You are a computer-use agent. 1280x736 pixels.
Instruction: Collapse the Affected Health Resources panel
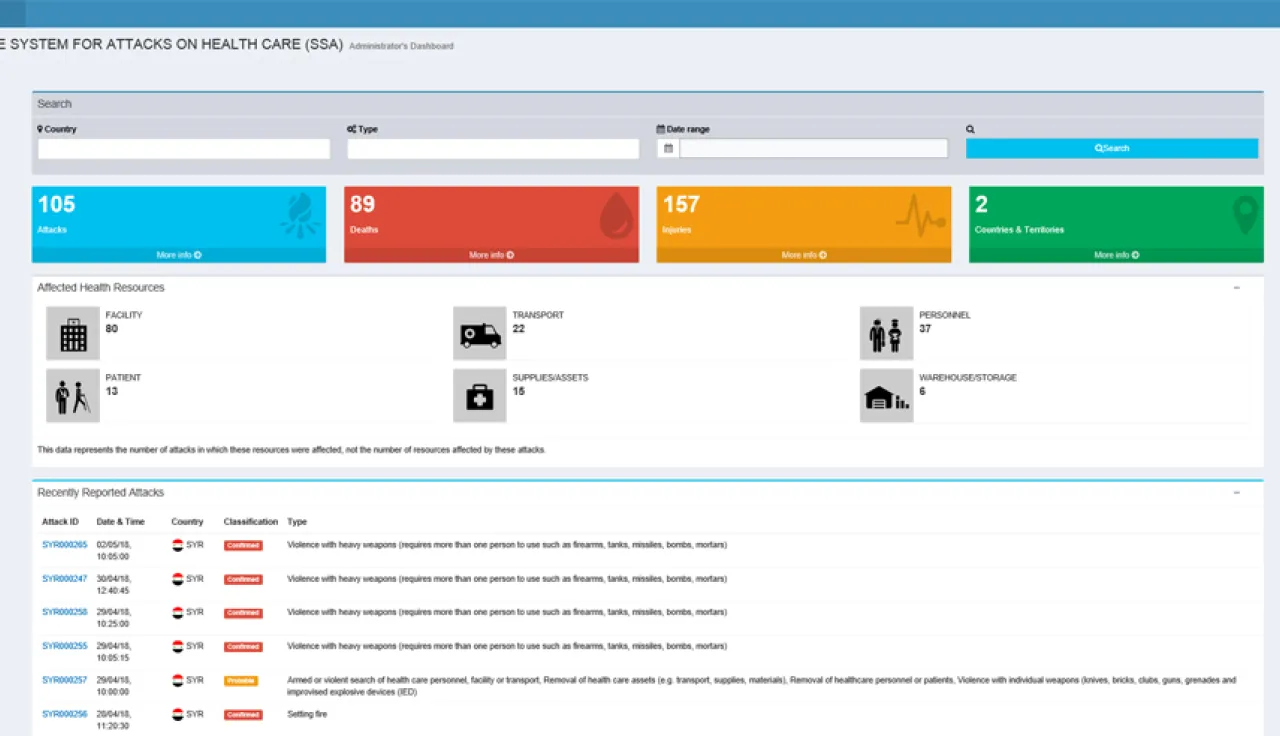coord(1236,288)
